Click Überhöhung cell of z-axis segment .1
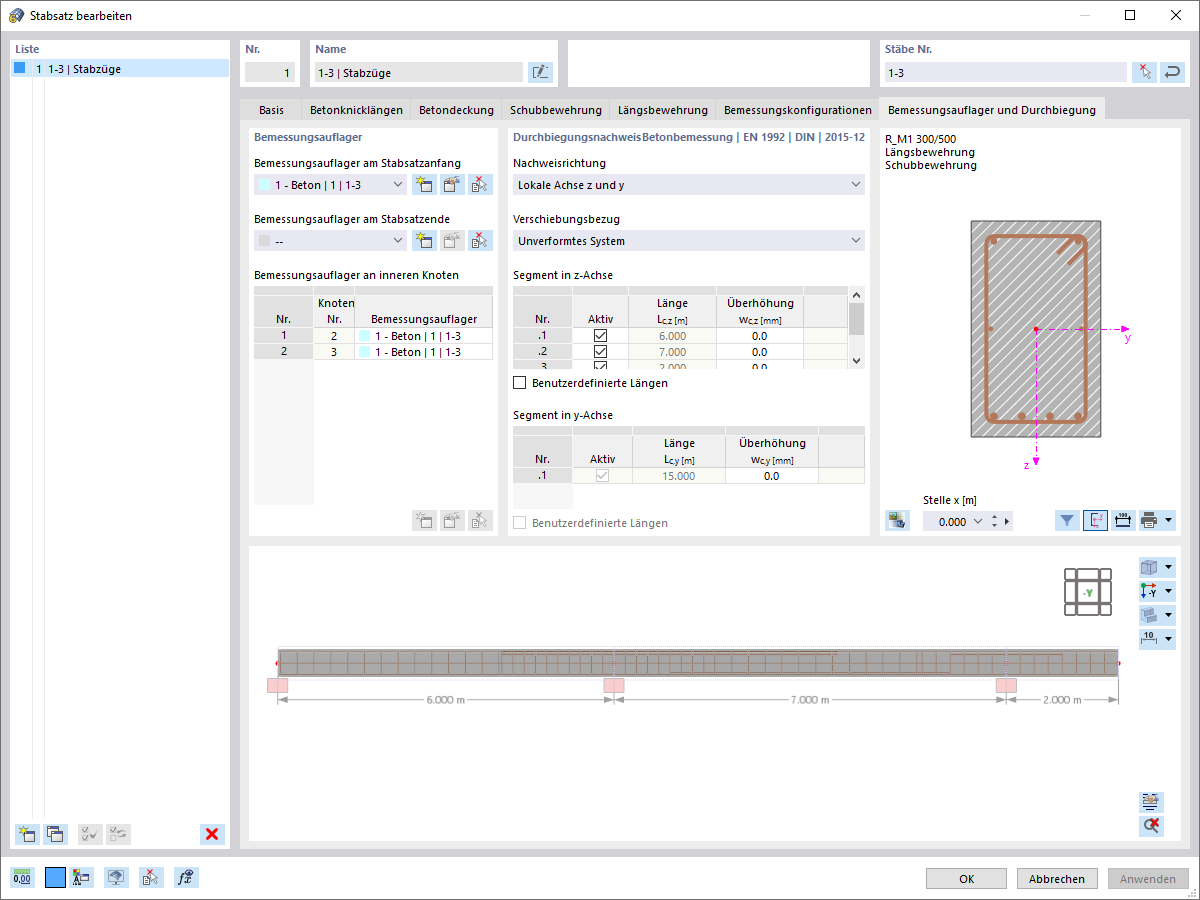 coord(759,336)
